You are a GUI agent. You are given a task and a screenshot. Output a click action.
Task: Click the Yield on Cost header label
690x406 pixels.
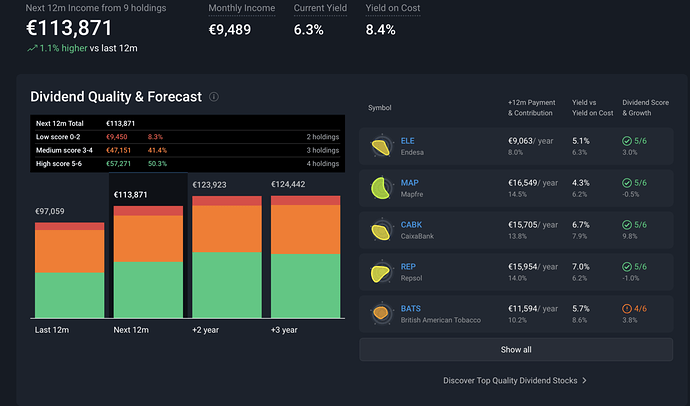393,8
